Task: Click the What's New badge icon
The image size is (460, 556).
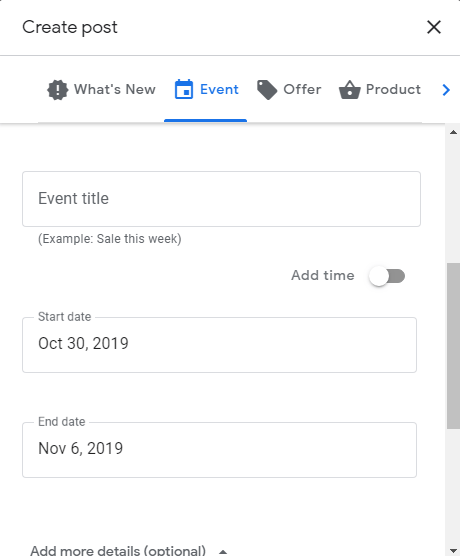Action: tap(57, 90)
